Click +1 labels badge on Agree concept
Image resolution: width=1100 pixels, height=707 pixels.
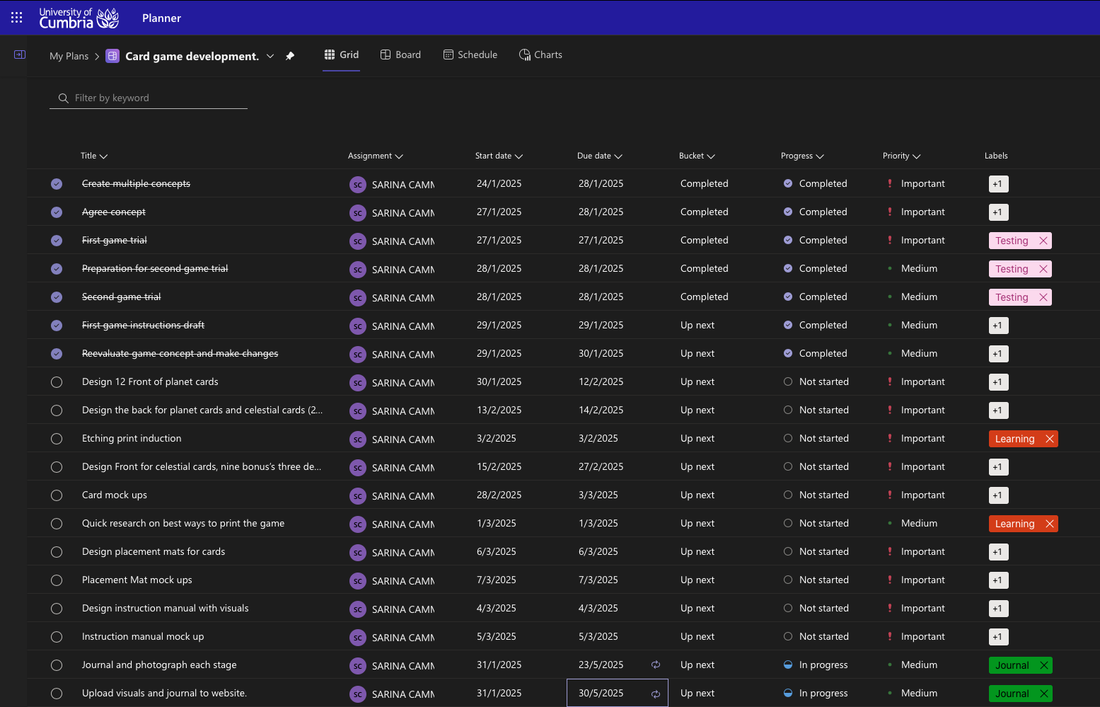pyautogui.click(x=998, y=213)
